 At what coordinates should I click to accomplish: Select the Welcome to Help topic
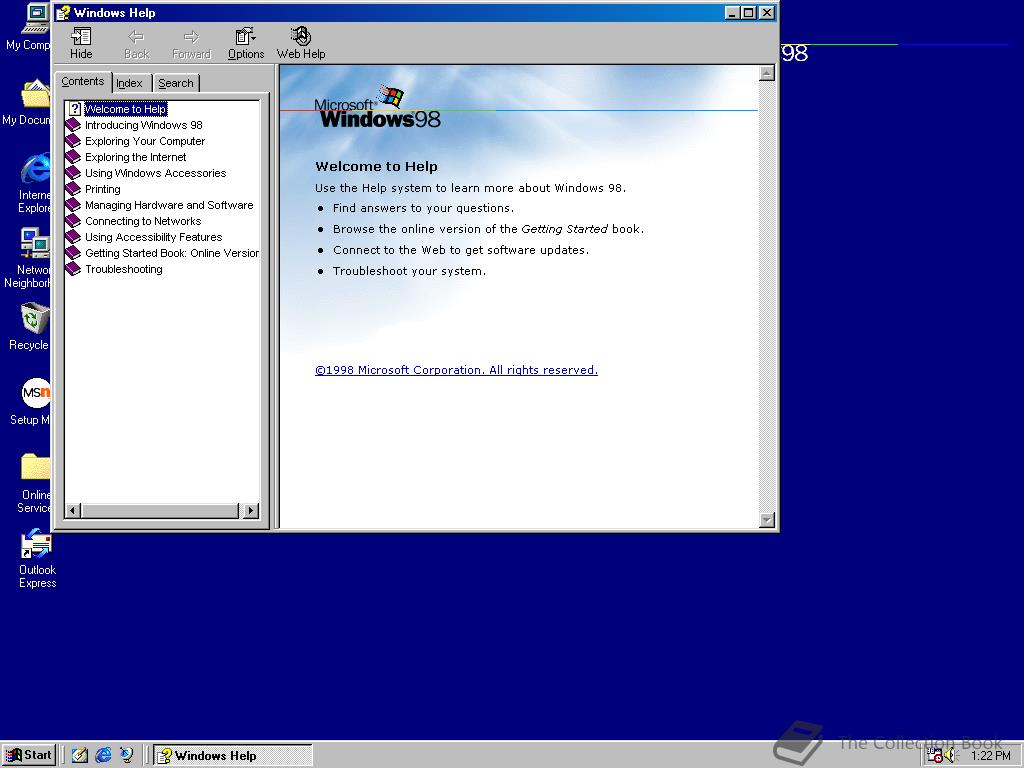125,109
